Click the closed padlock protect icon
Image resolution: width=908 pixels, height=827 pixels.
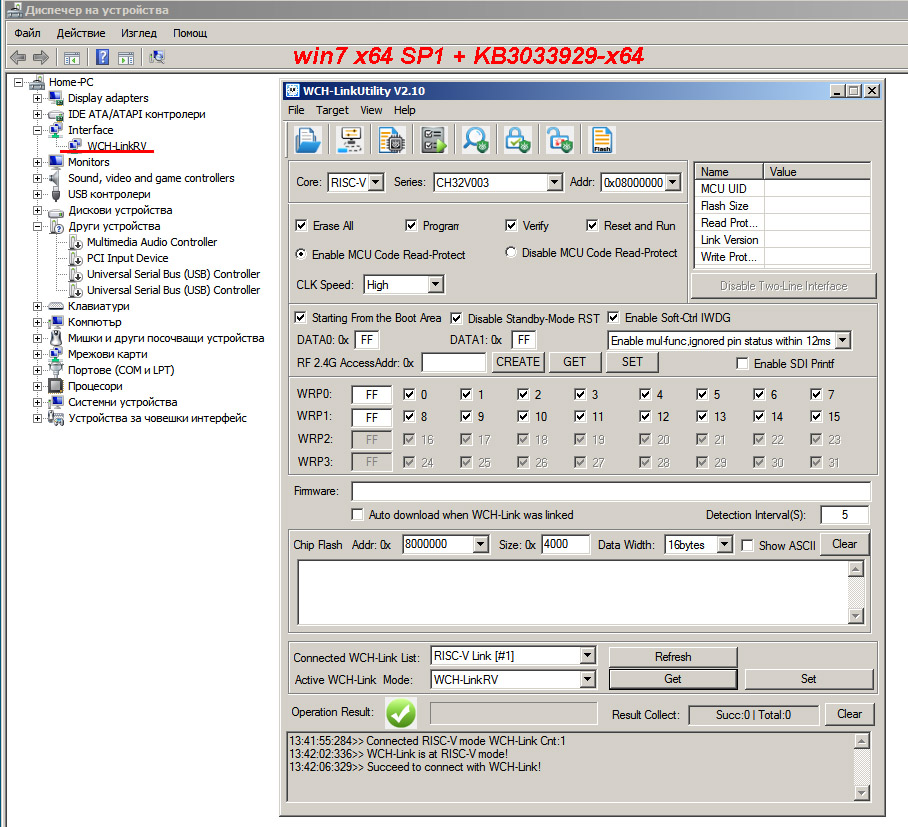(517, 140)
